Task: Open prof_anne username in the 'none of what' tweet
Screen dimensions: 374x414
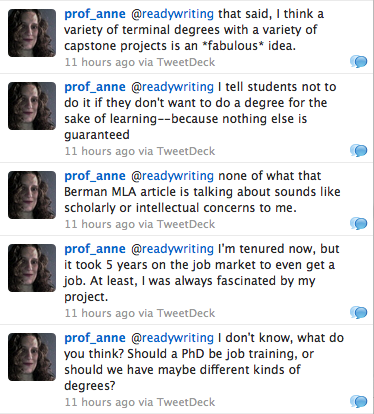Action: (95, 176)
